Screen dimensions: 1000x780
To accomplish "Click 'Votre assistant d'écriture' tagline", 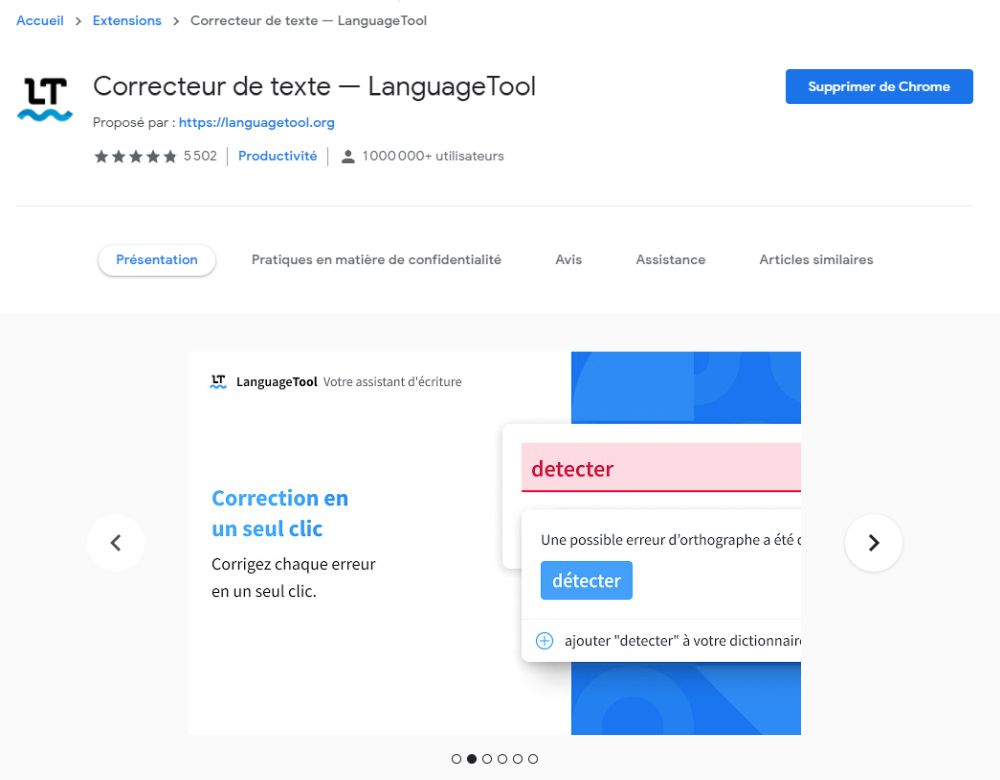I will pyautogui.click(x=392, y=382).
